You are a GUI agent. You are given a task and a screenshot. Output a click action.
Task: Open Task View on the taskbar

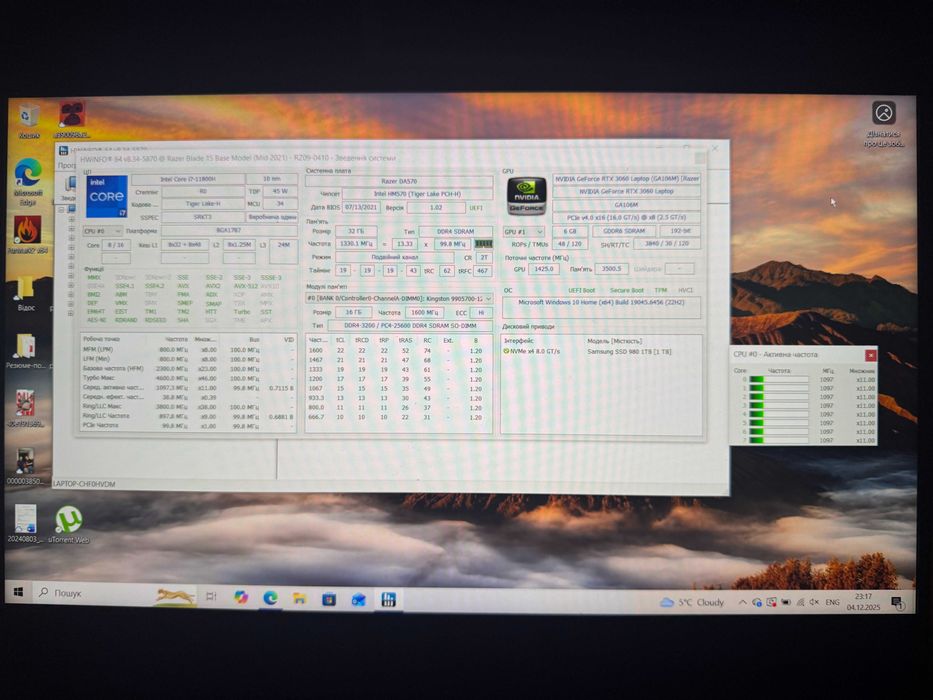[211, 596]
